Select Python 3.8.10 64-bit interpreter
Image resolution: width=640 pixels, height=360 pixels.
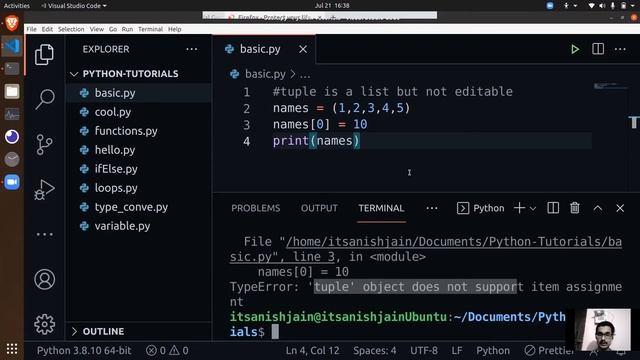tap(84, 350)
